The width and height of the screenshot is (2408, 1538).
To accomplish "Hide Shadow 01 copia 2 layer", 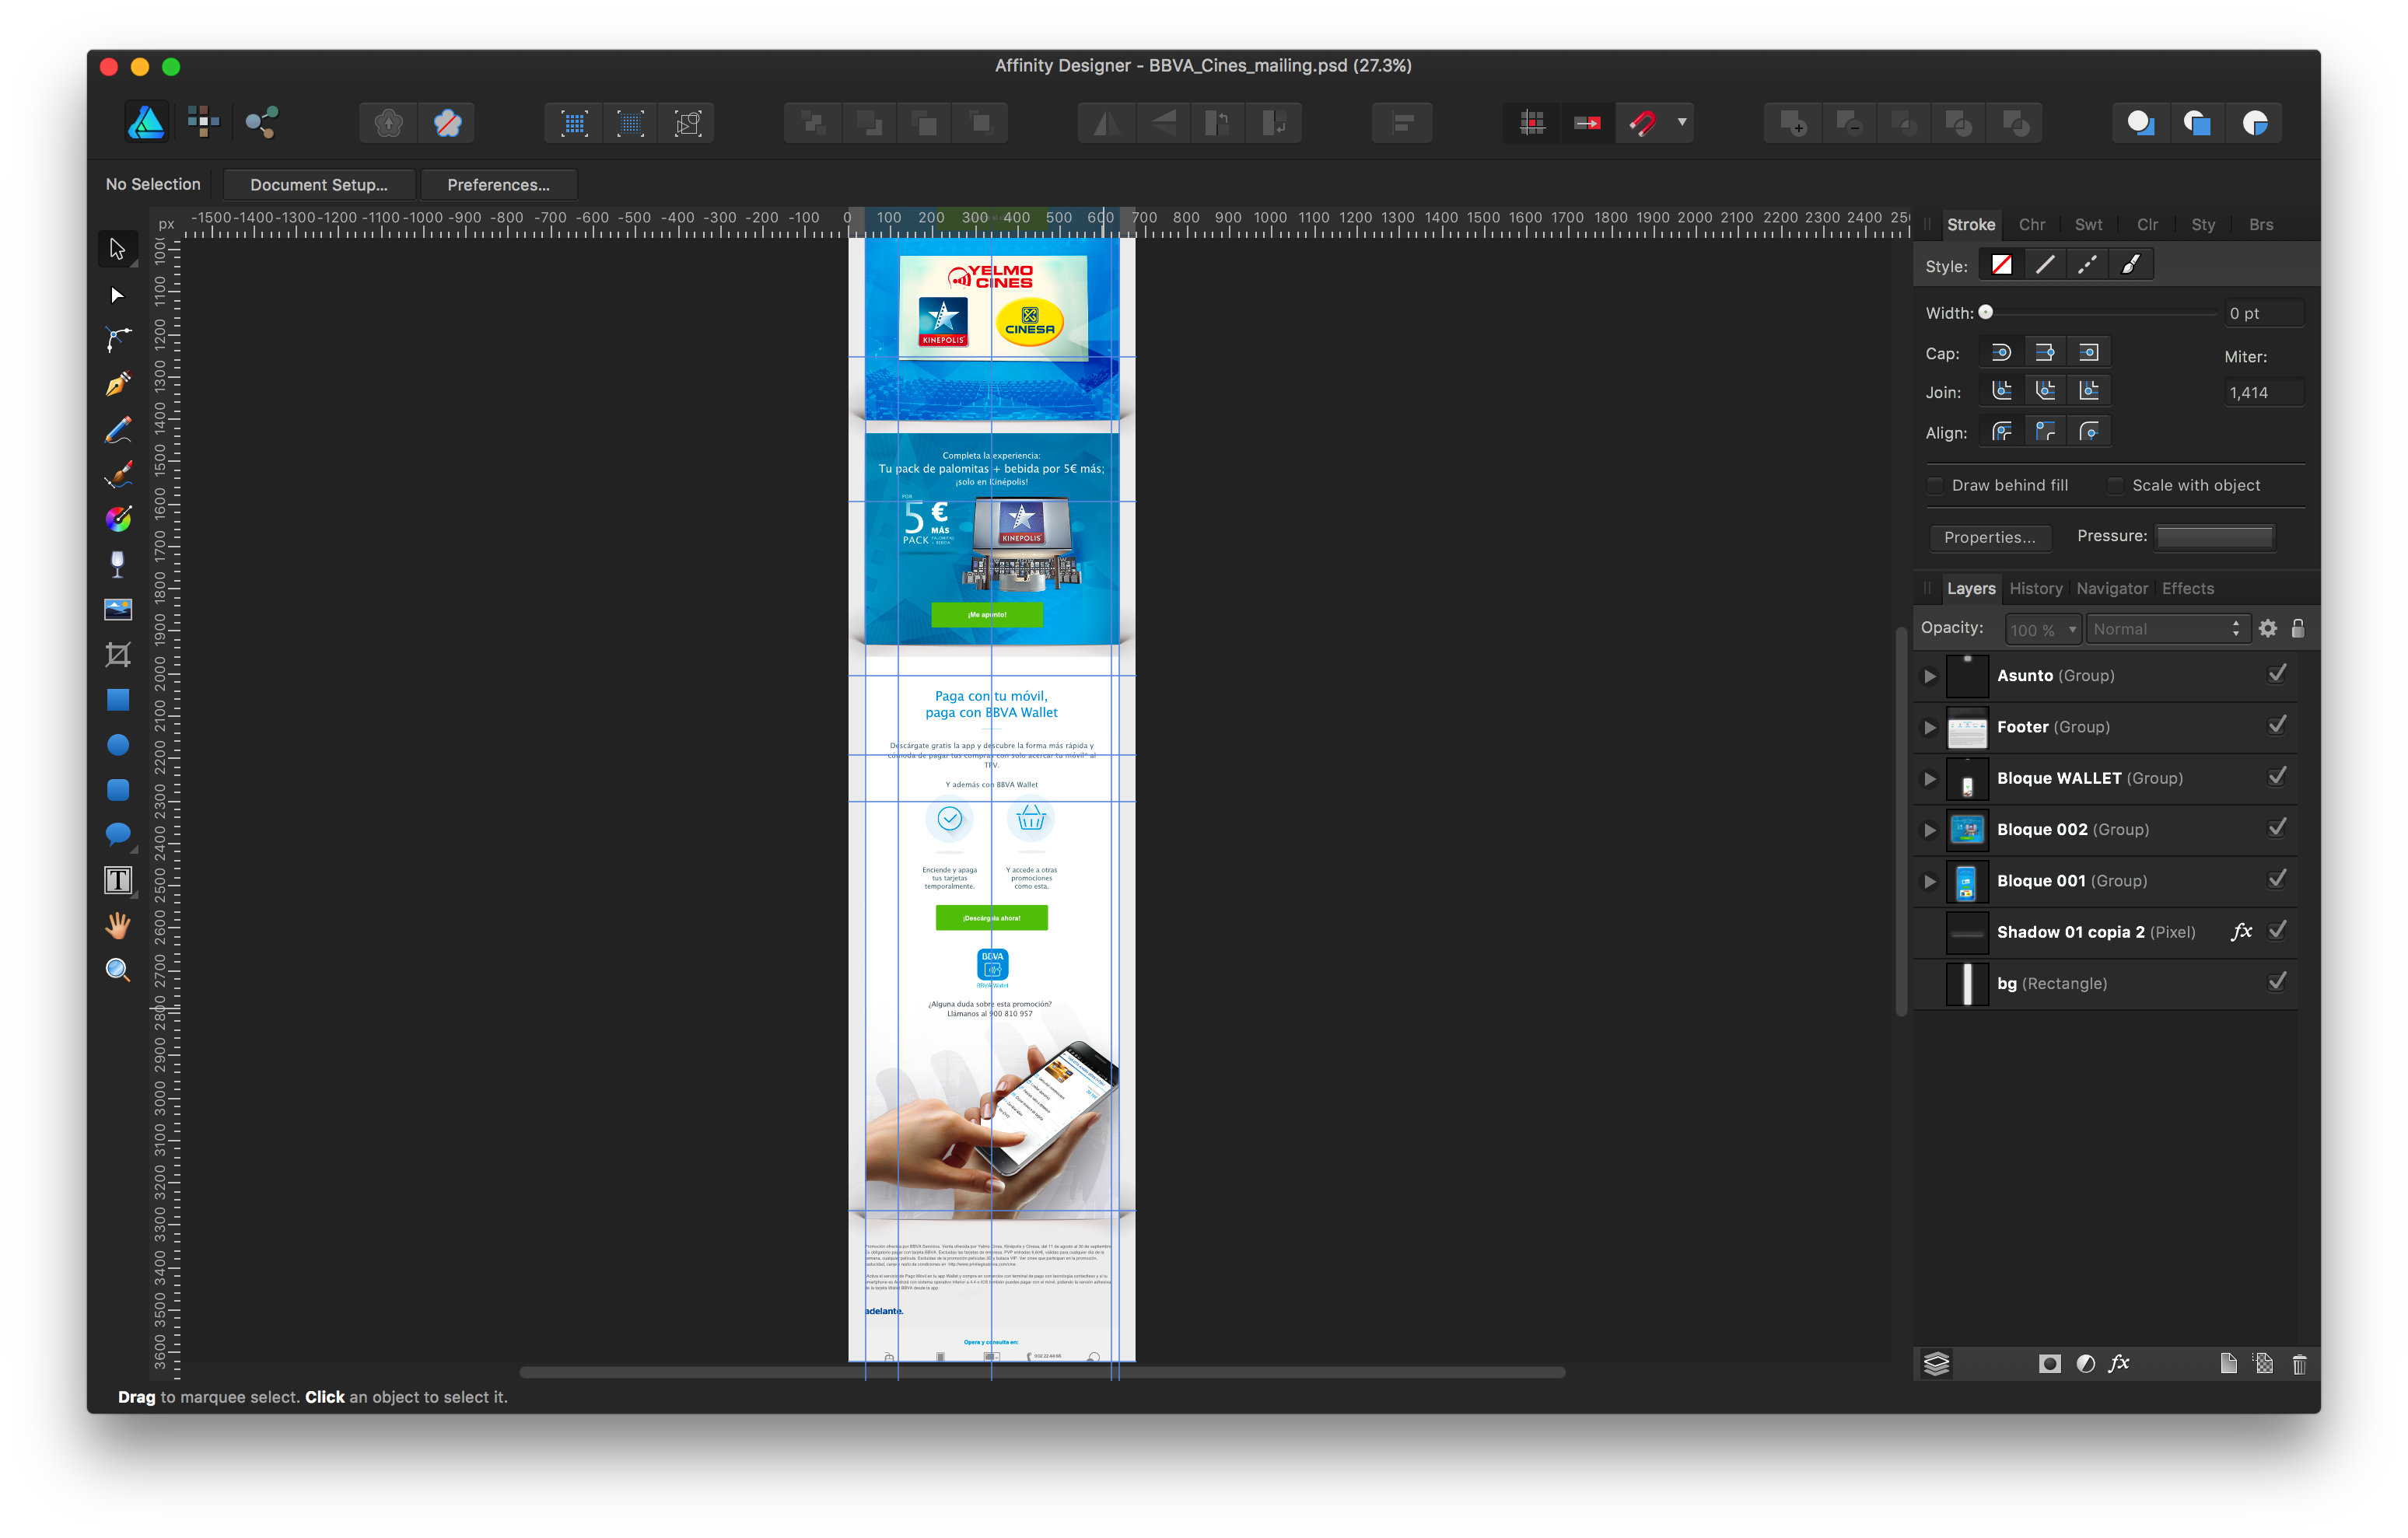I will point(2277,930).
